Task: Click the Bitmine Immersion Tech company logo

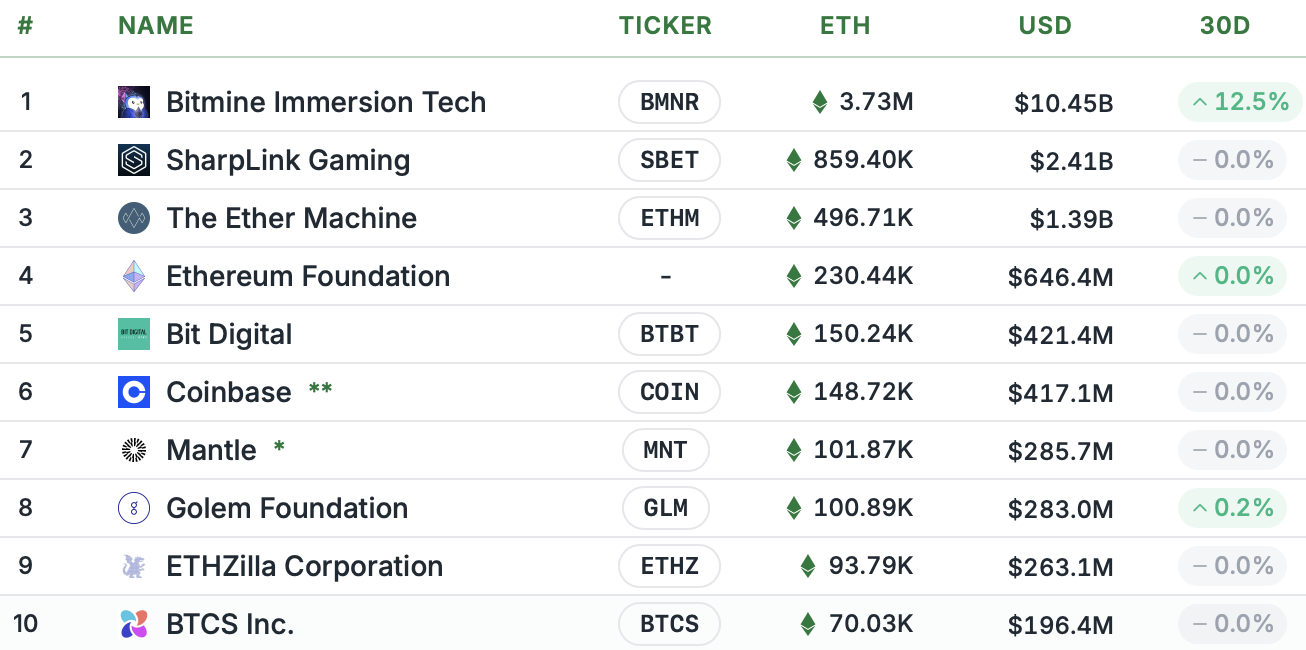Action: [133, 101]
